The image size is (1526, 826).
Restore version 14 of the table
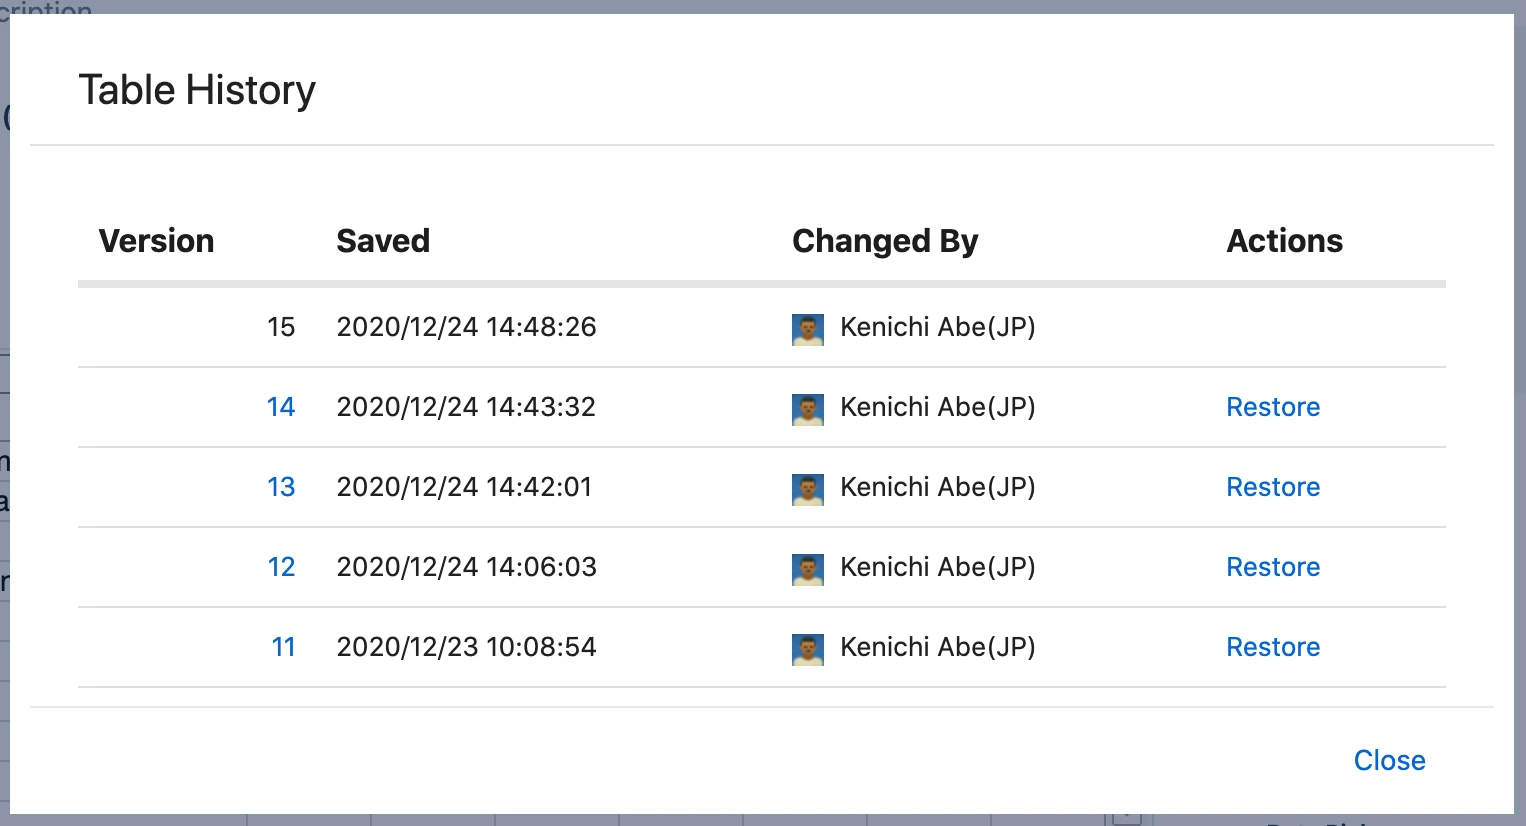point(1273,407)
